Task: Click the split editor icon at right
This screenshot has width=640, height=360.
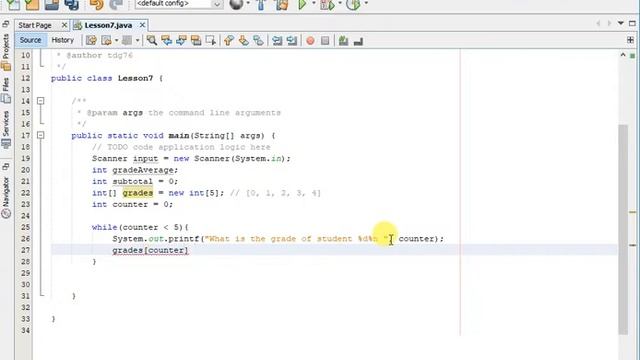Action: (x=630, y=40)
